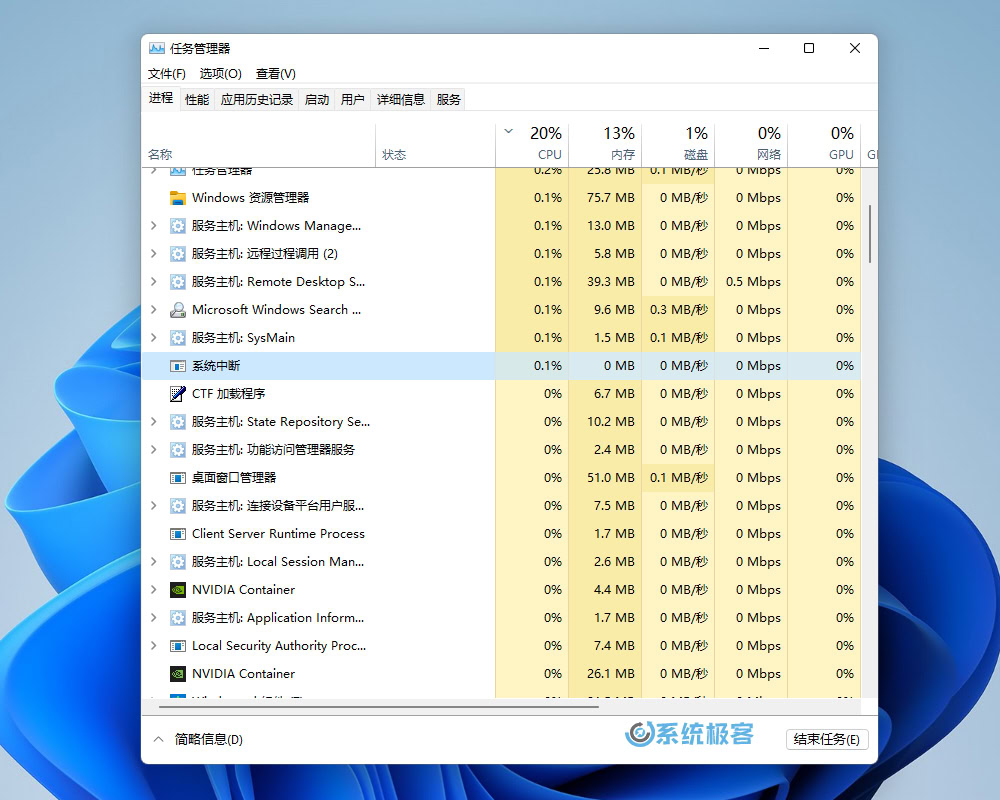Click the Microsoft Windows Search magnifier icon
The width and height of the screenshot is (1000, 800).
coord(178,310)
